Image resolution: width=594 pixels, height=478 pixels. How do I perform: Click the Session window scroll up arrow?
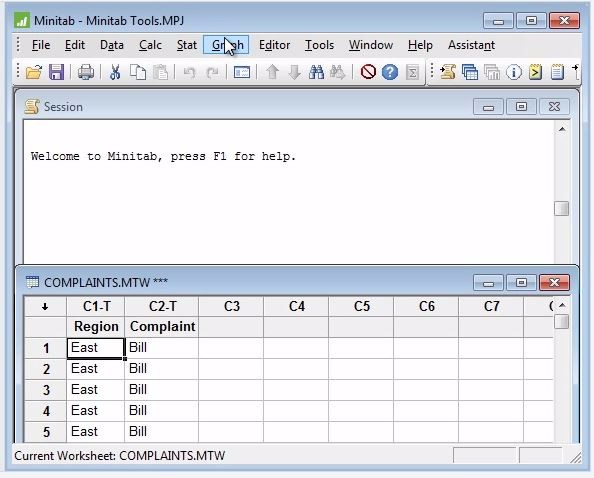click(x=562, y=129)
